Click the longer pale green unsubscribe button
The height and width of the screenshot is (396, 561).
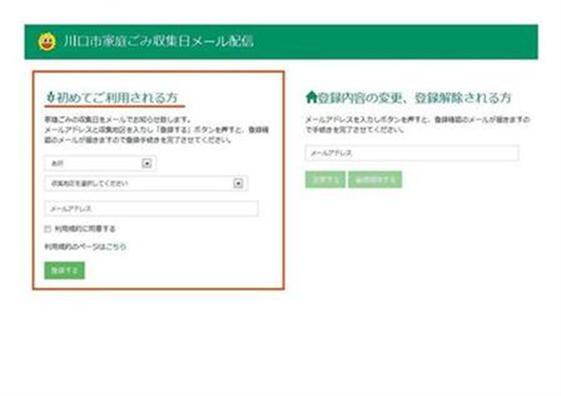375,180
